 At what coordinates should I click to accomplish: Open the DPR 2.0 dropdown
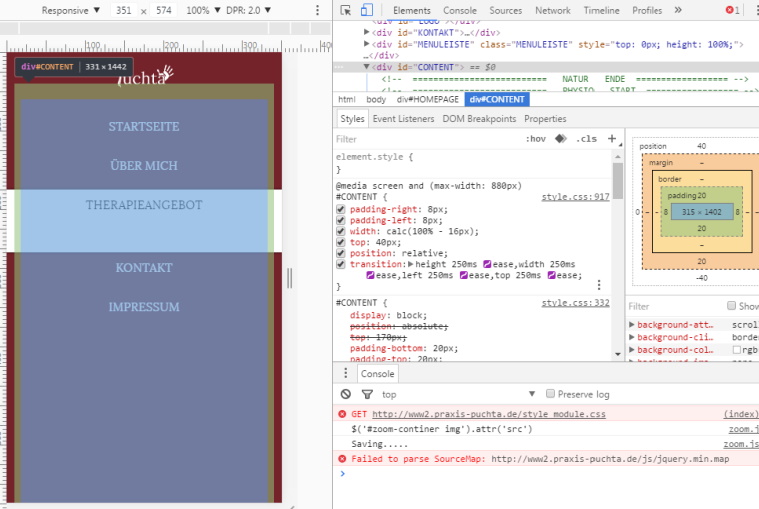[x=249, y=10]
